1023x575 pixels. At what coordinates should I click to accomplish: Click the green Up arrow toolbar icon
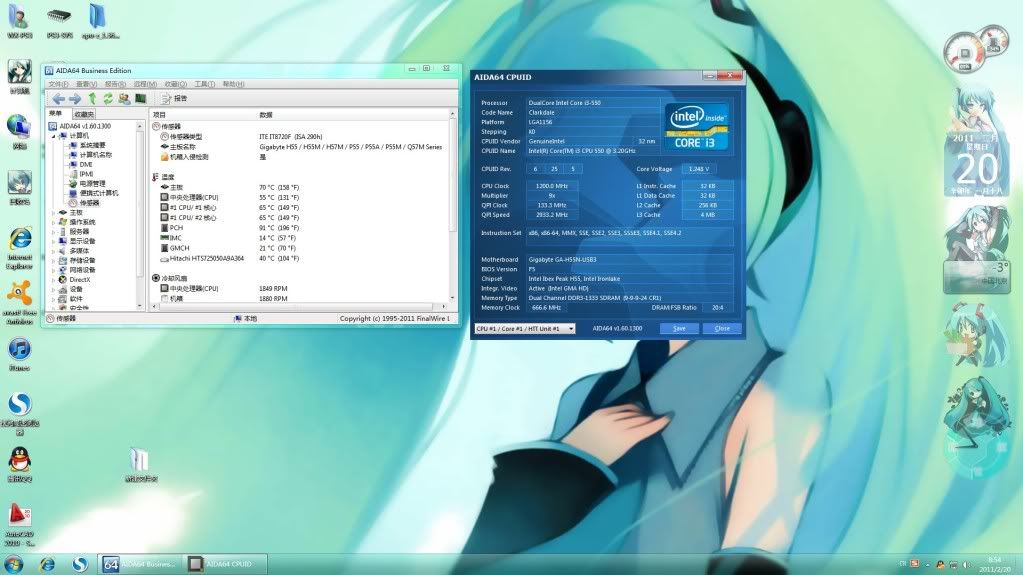pyautogui.click(x=92, y=99)
